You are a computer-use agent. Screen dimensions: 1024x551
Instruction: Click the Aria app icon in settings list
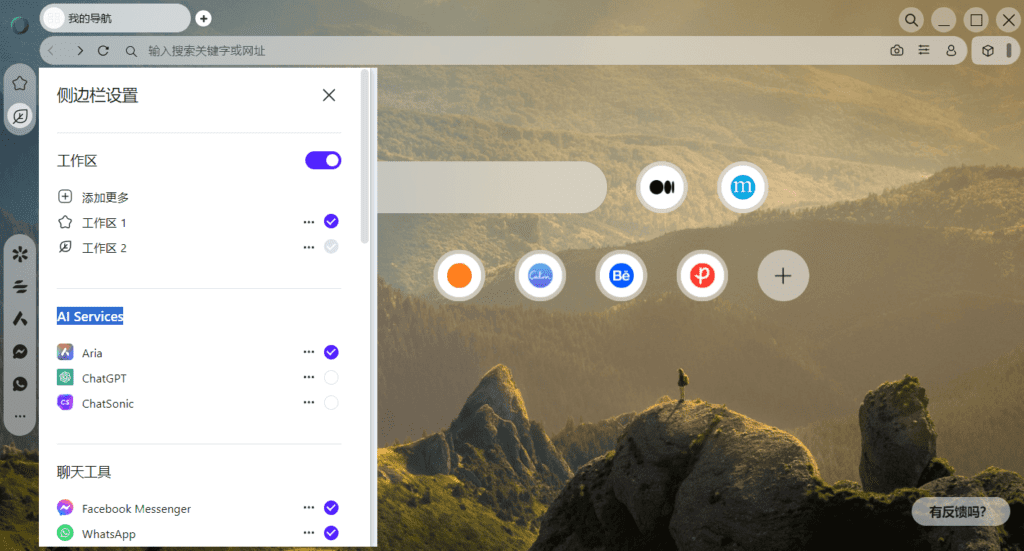[65, 353]
